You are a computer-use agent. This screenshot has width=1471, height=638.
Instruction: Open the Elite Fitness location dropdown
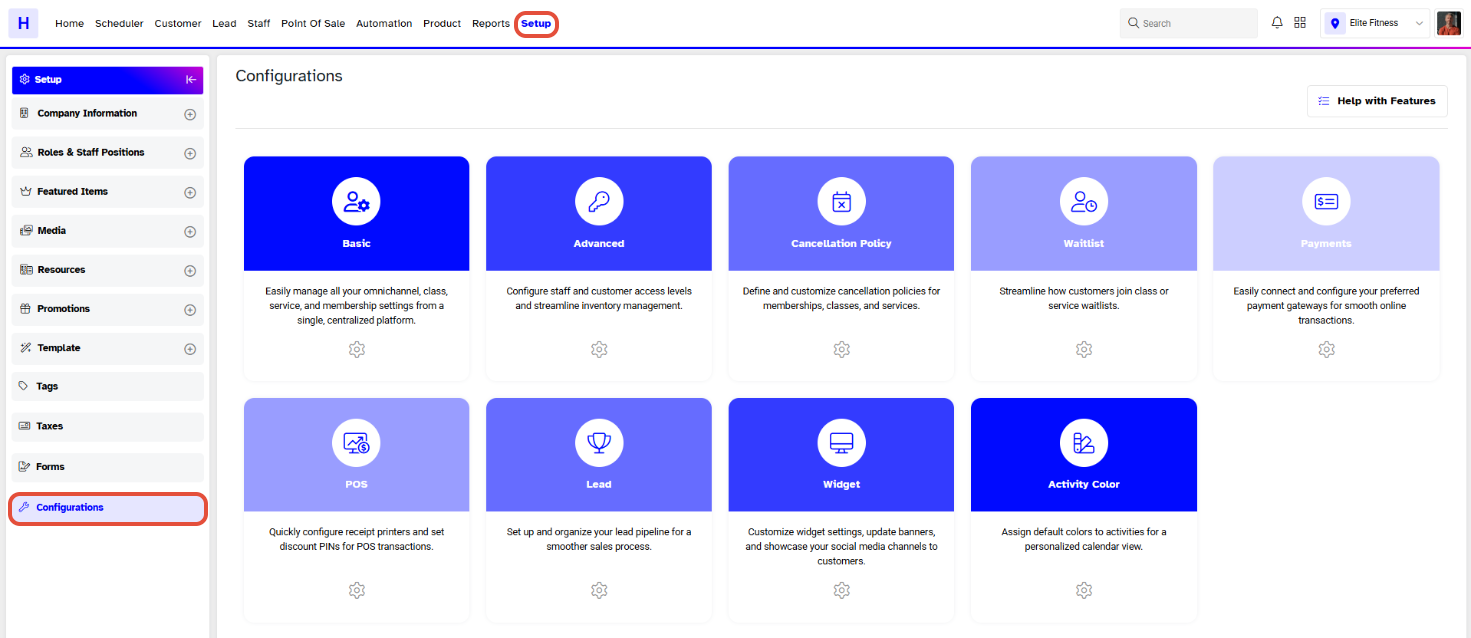click(1376, 23)
